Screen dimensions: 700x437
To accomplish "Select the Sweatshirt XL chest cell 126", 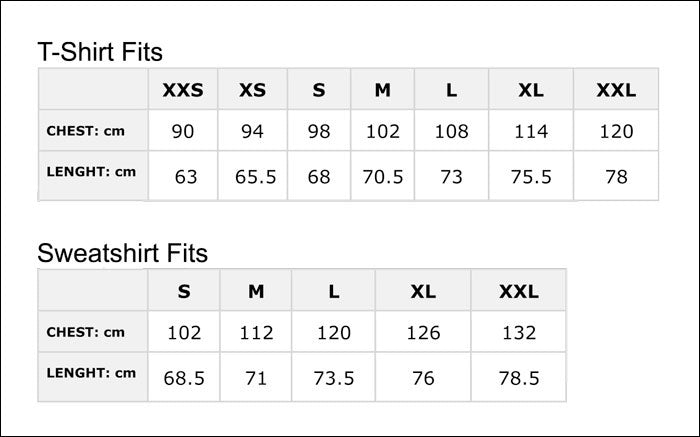I will pos(422,334).
